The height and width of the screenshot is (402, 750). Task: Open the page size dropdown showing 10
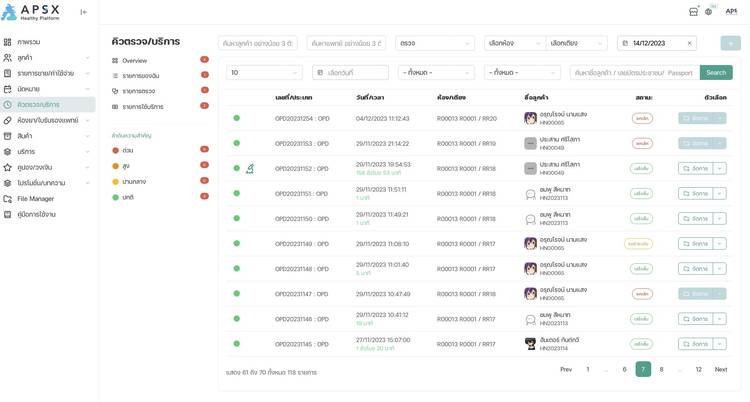click(x=264, y=73)
